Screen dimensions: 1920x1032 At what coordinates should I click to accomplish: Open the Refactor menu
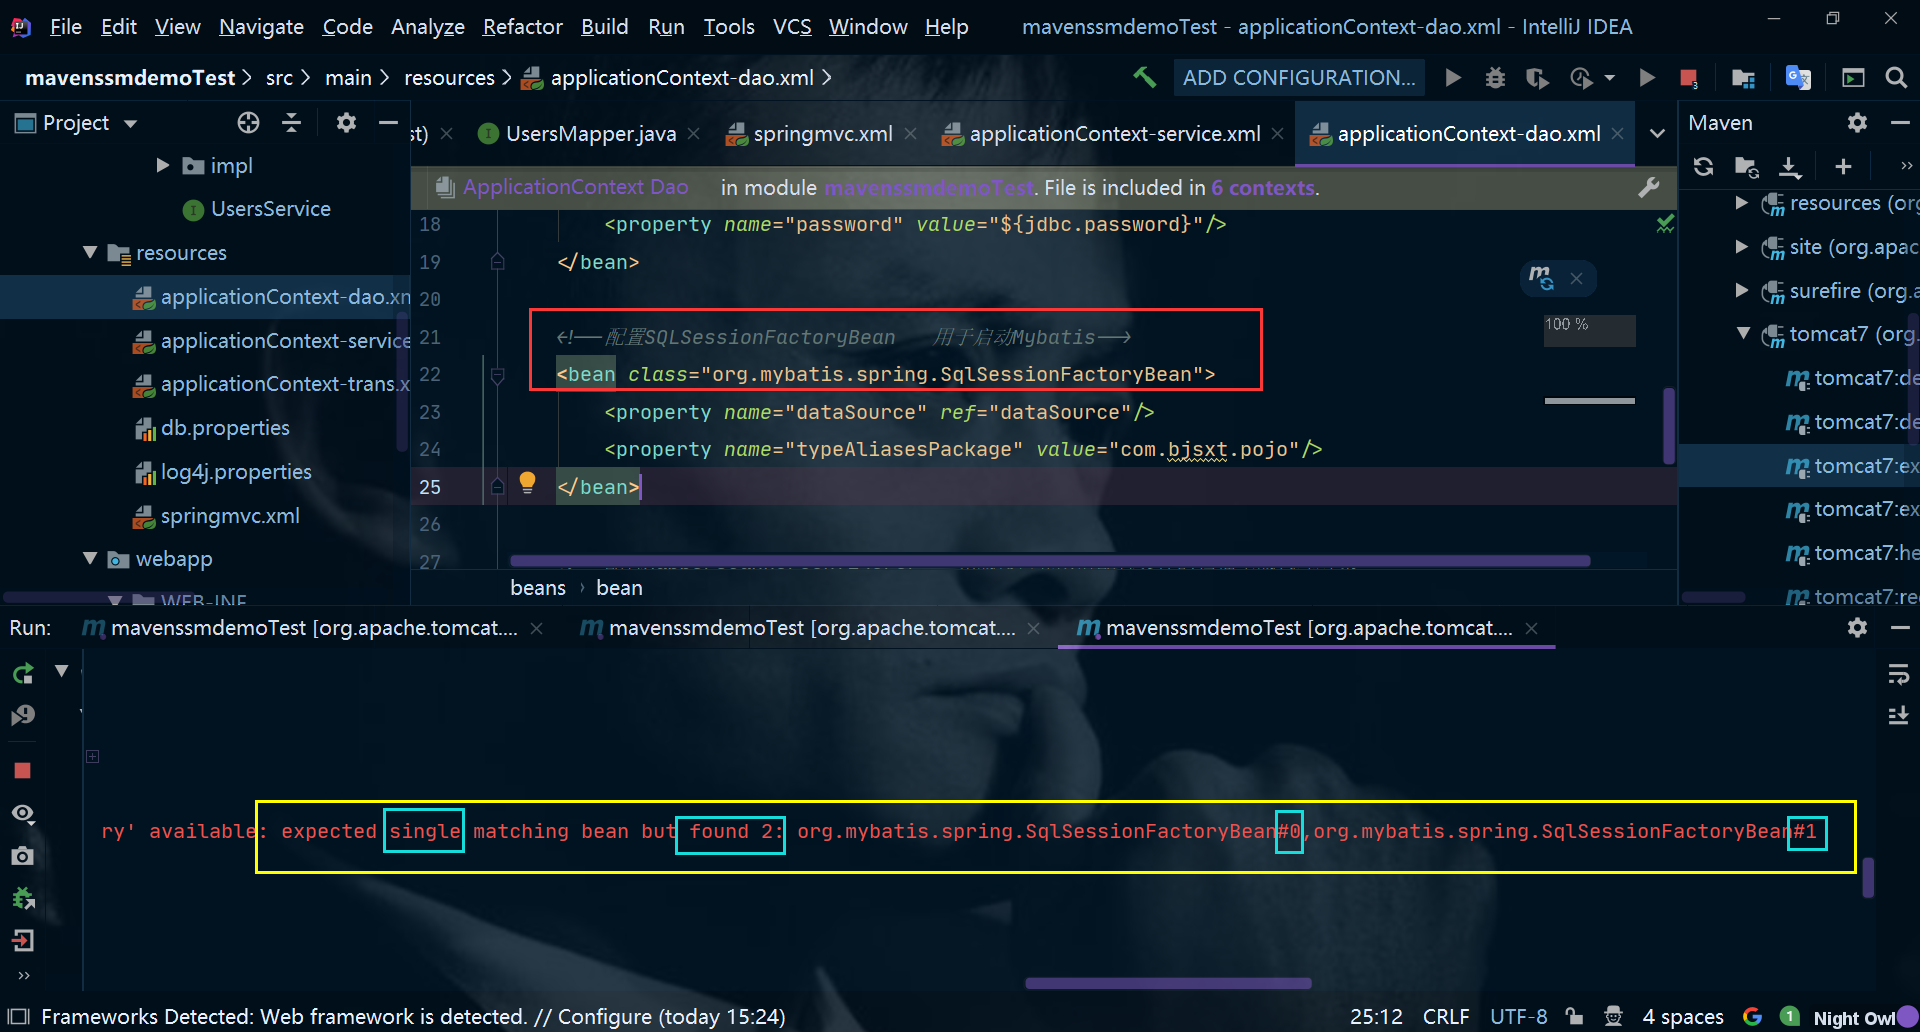pos(522,26)
